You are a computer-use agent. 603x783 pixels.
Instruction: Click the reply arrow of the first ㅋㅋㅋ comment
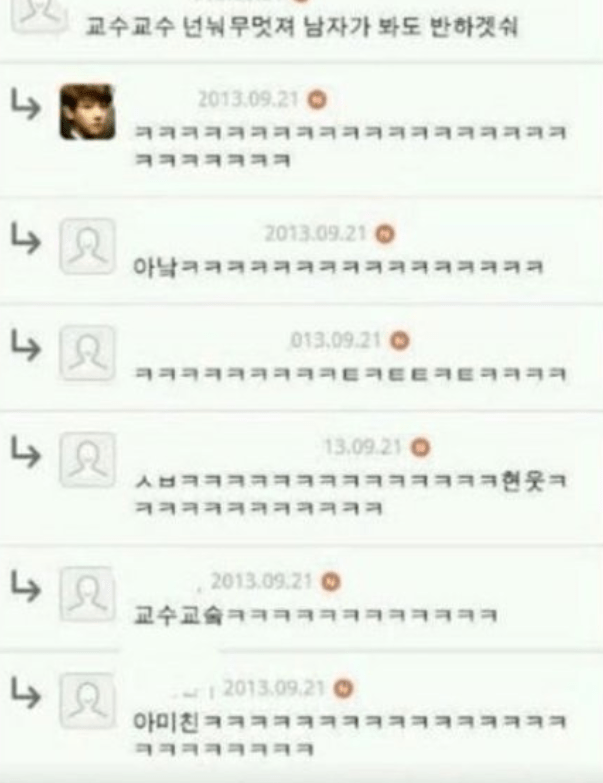pyautogui.click(x=25, y=104)
